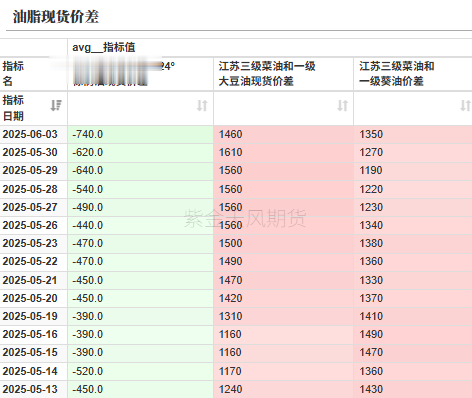Click the 1330 value cell
472x398 pixels.
coord(413,280)
